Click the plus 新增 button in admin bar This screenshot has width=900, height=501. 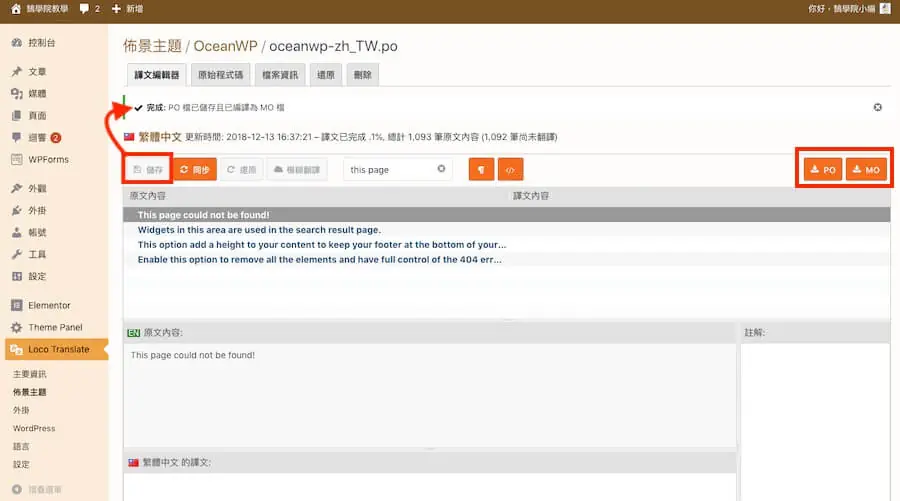pyautogui.click(x=127, y=9)
